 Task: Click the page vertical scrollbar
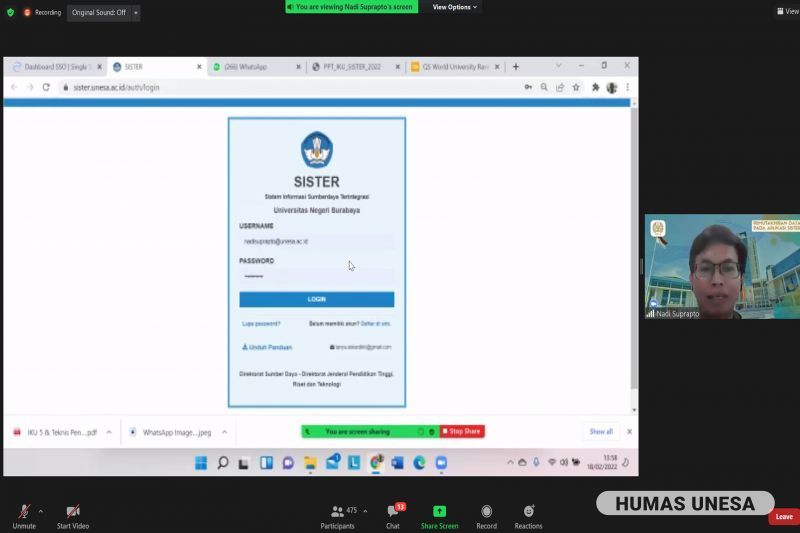click(x=634, y=247)
